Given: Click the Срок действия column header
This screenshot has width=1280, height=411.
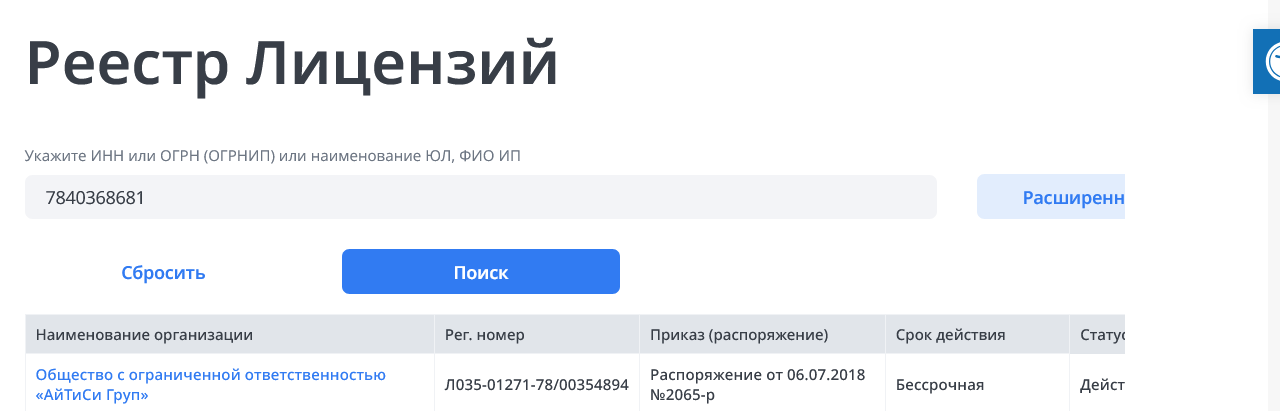Looking at the screenshot, I should (x=950, y=334).
